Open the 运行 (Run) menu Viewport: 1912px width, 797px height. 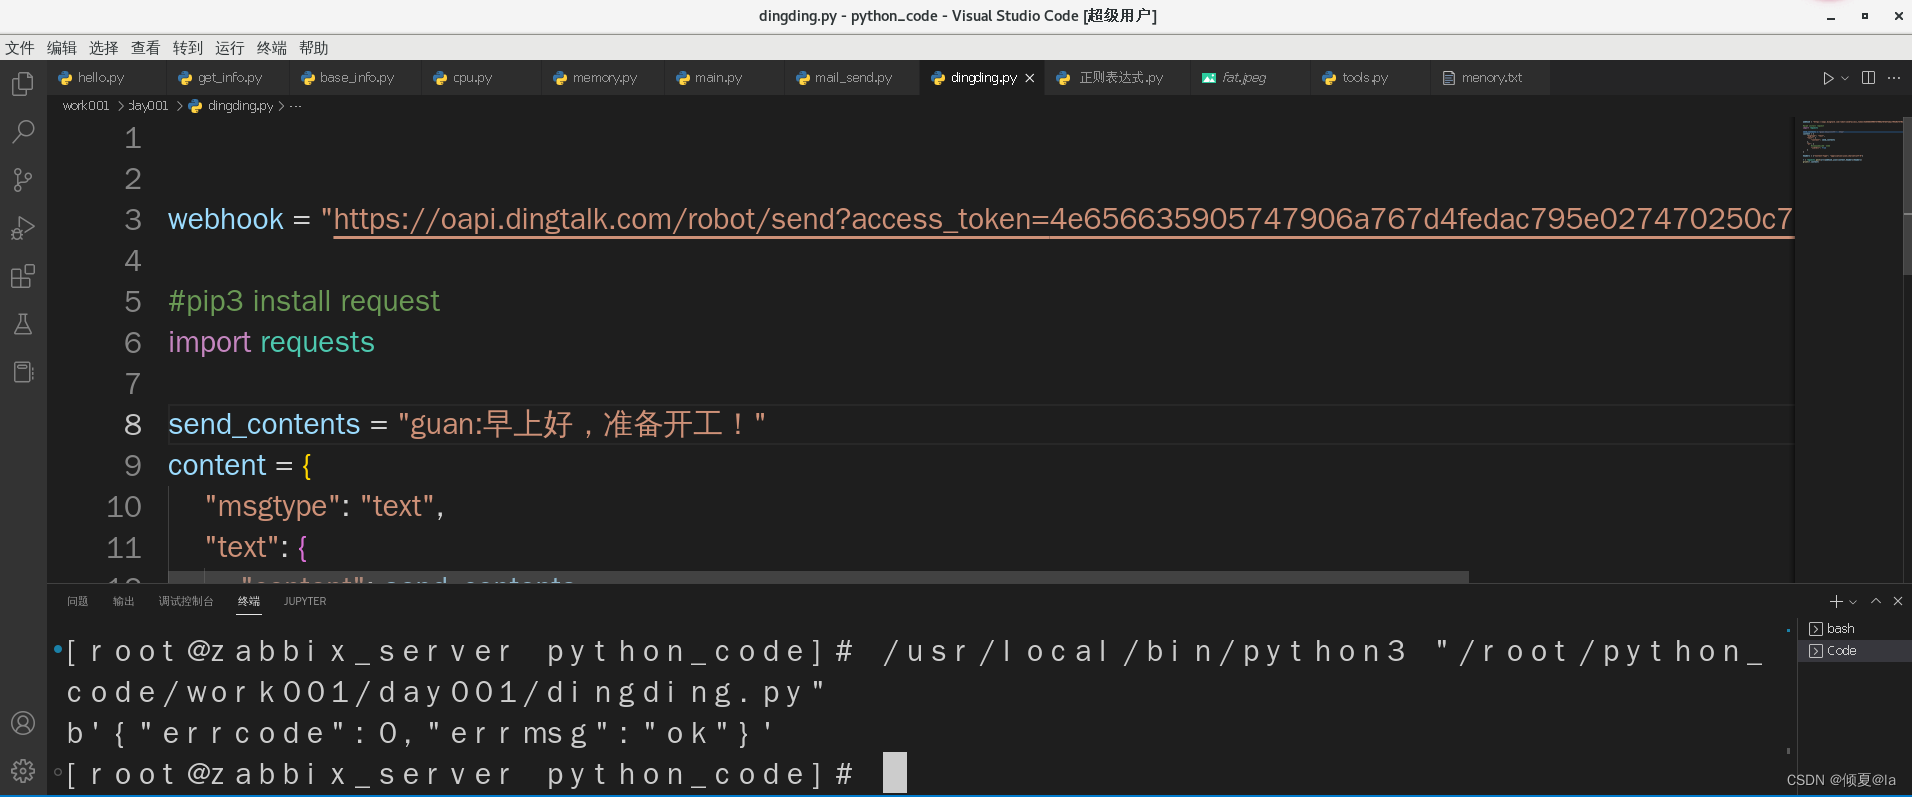coord(230,48)
